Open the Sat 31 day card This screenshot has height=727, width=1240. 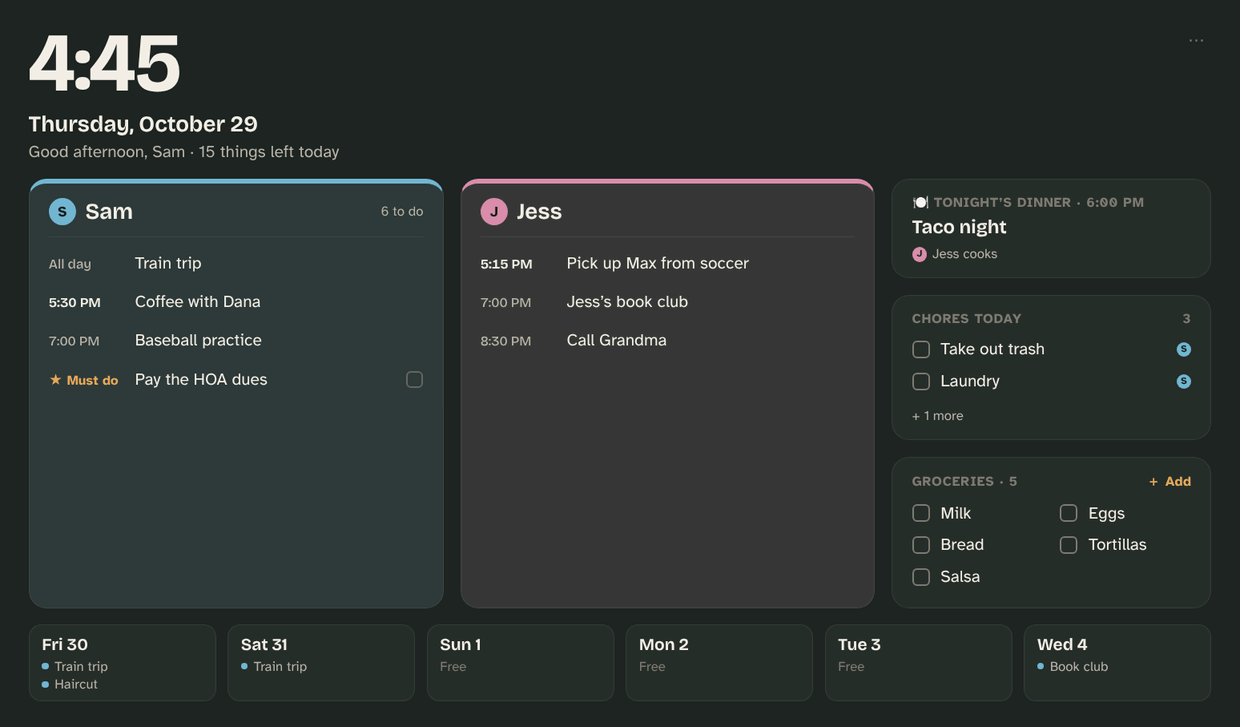(321, 663)
